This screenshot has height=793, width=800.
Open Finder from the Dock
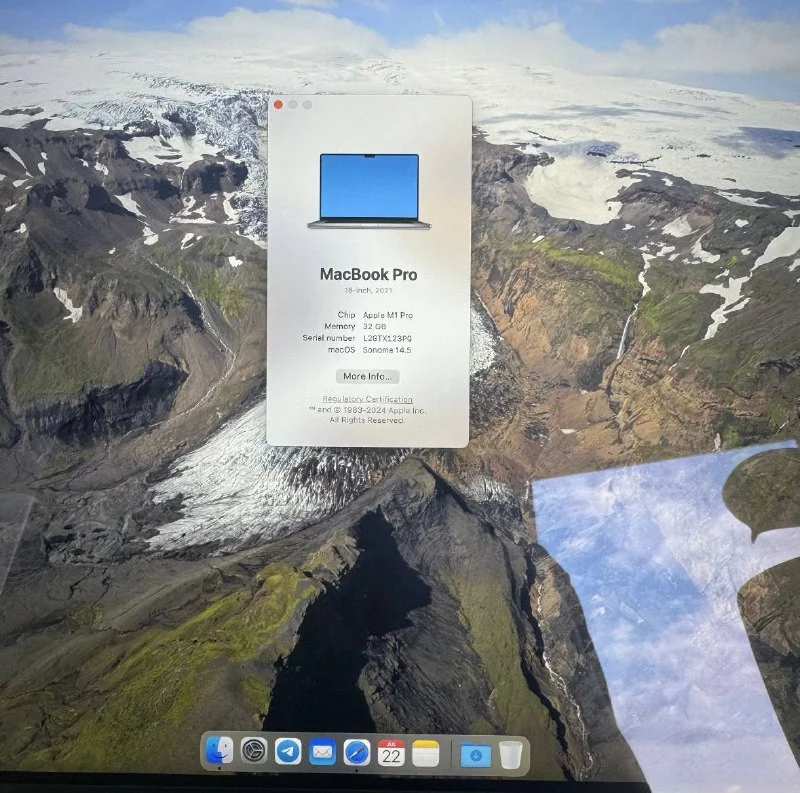[x=219, y=751]
